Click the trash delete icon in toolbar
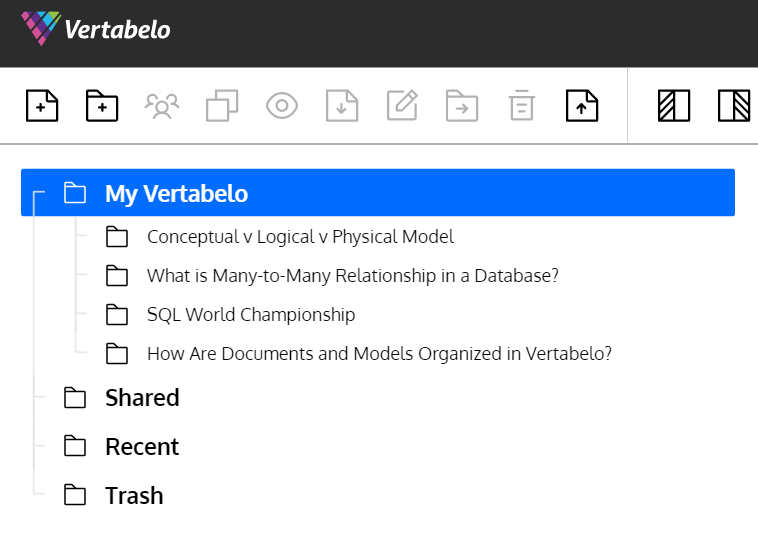 click(522, 105)
